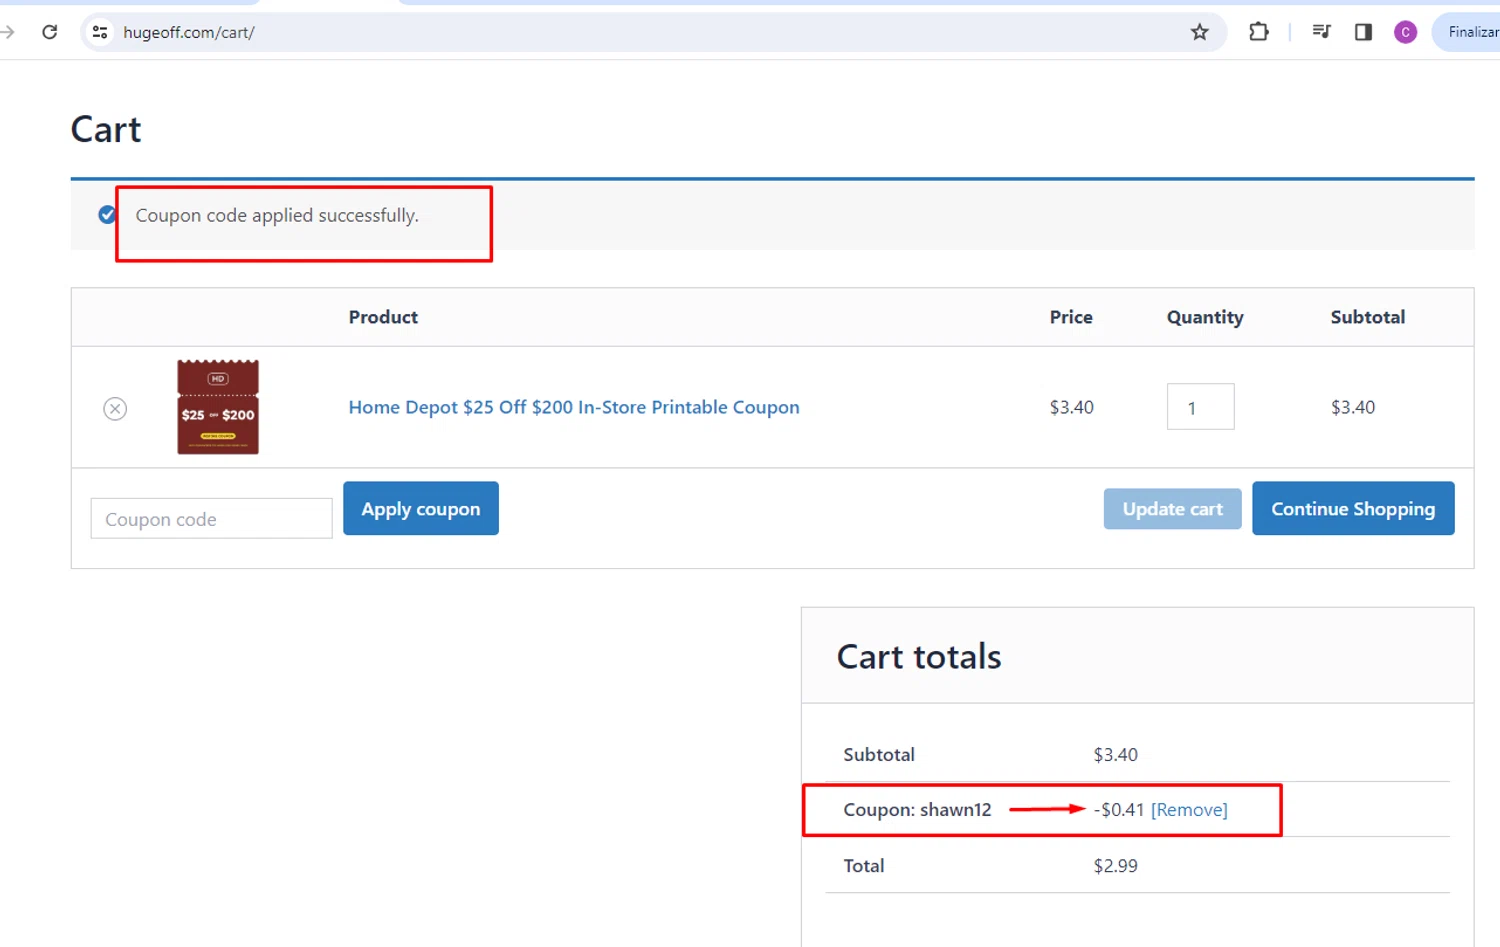The width and height of the screenshot is (1500, 947).
Task: Click the blue success checkmark icon
Action: [107, 215]
